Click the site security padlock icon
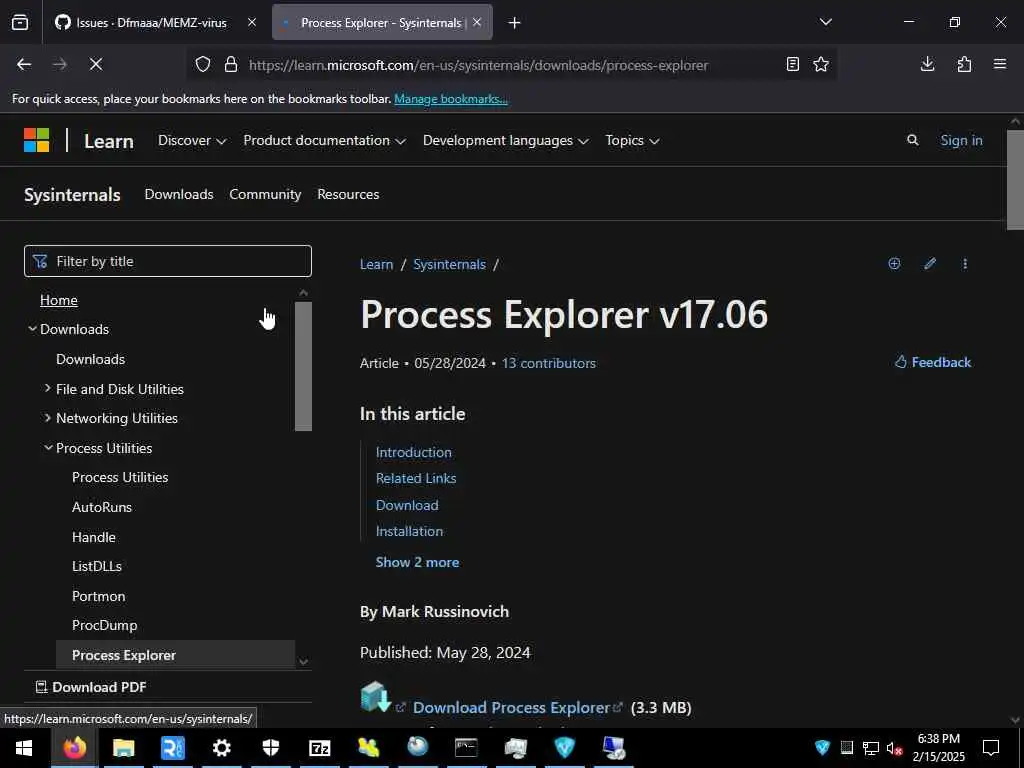1024x768 pixels. [231, 65]
